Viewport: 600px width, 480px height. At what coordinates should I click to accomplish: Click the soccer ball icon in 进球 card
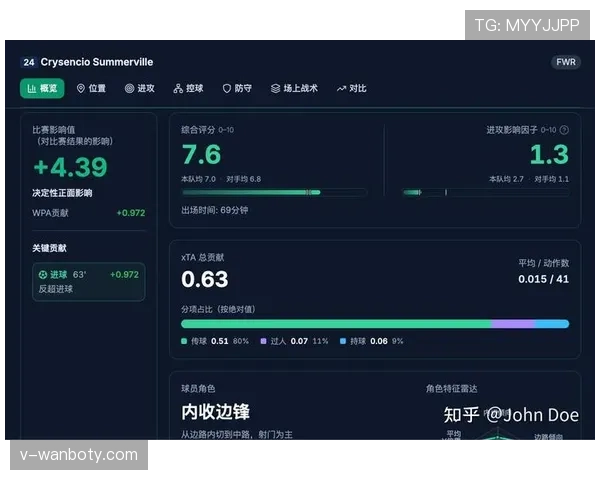(x=43, y=274)
